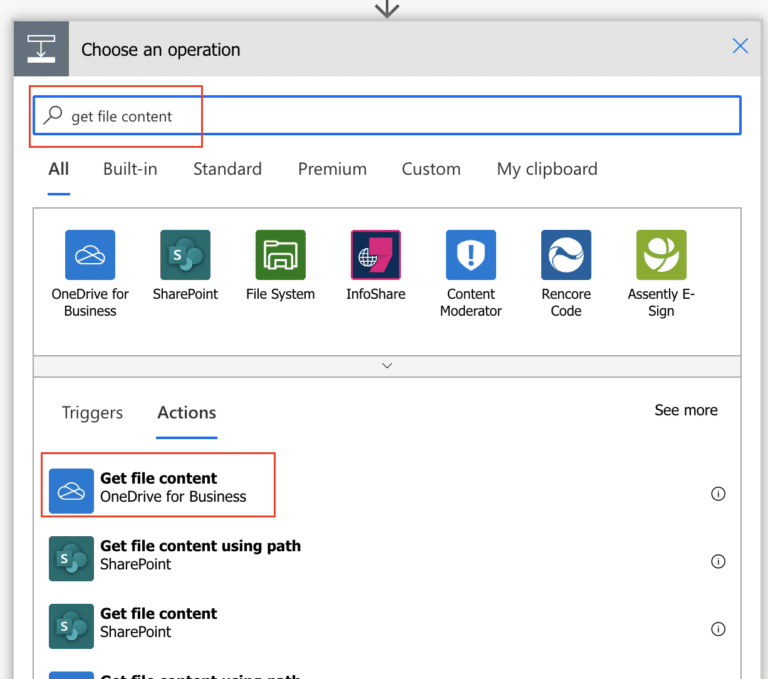768x679 pixels.
Task: Click the See more link
Action: tap(685, 410)
